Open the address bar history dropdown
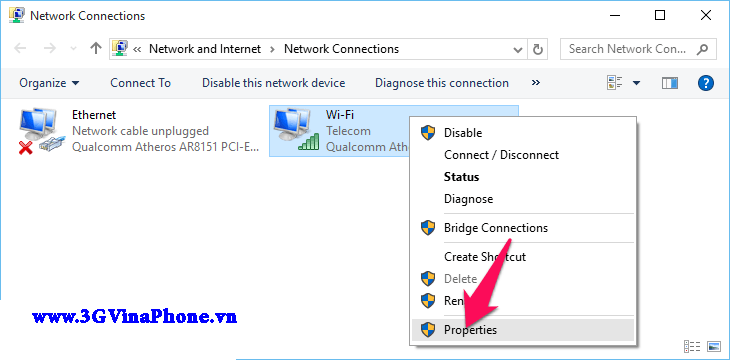This screenshot has width=730, height=360. 517,49
